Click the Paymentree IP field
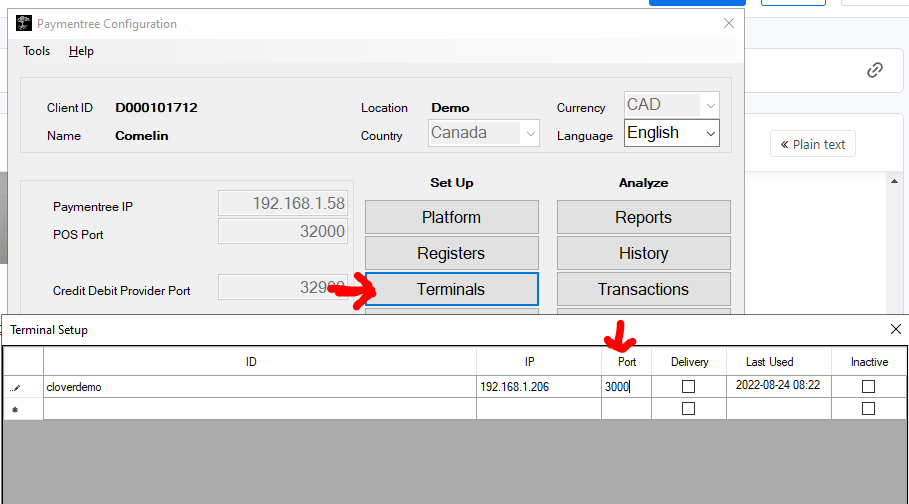The height and width of the screenshot is (504, 909). 283,203
